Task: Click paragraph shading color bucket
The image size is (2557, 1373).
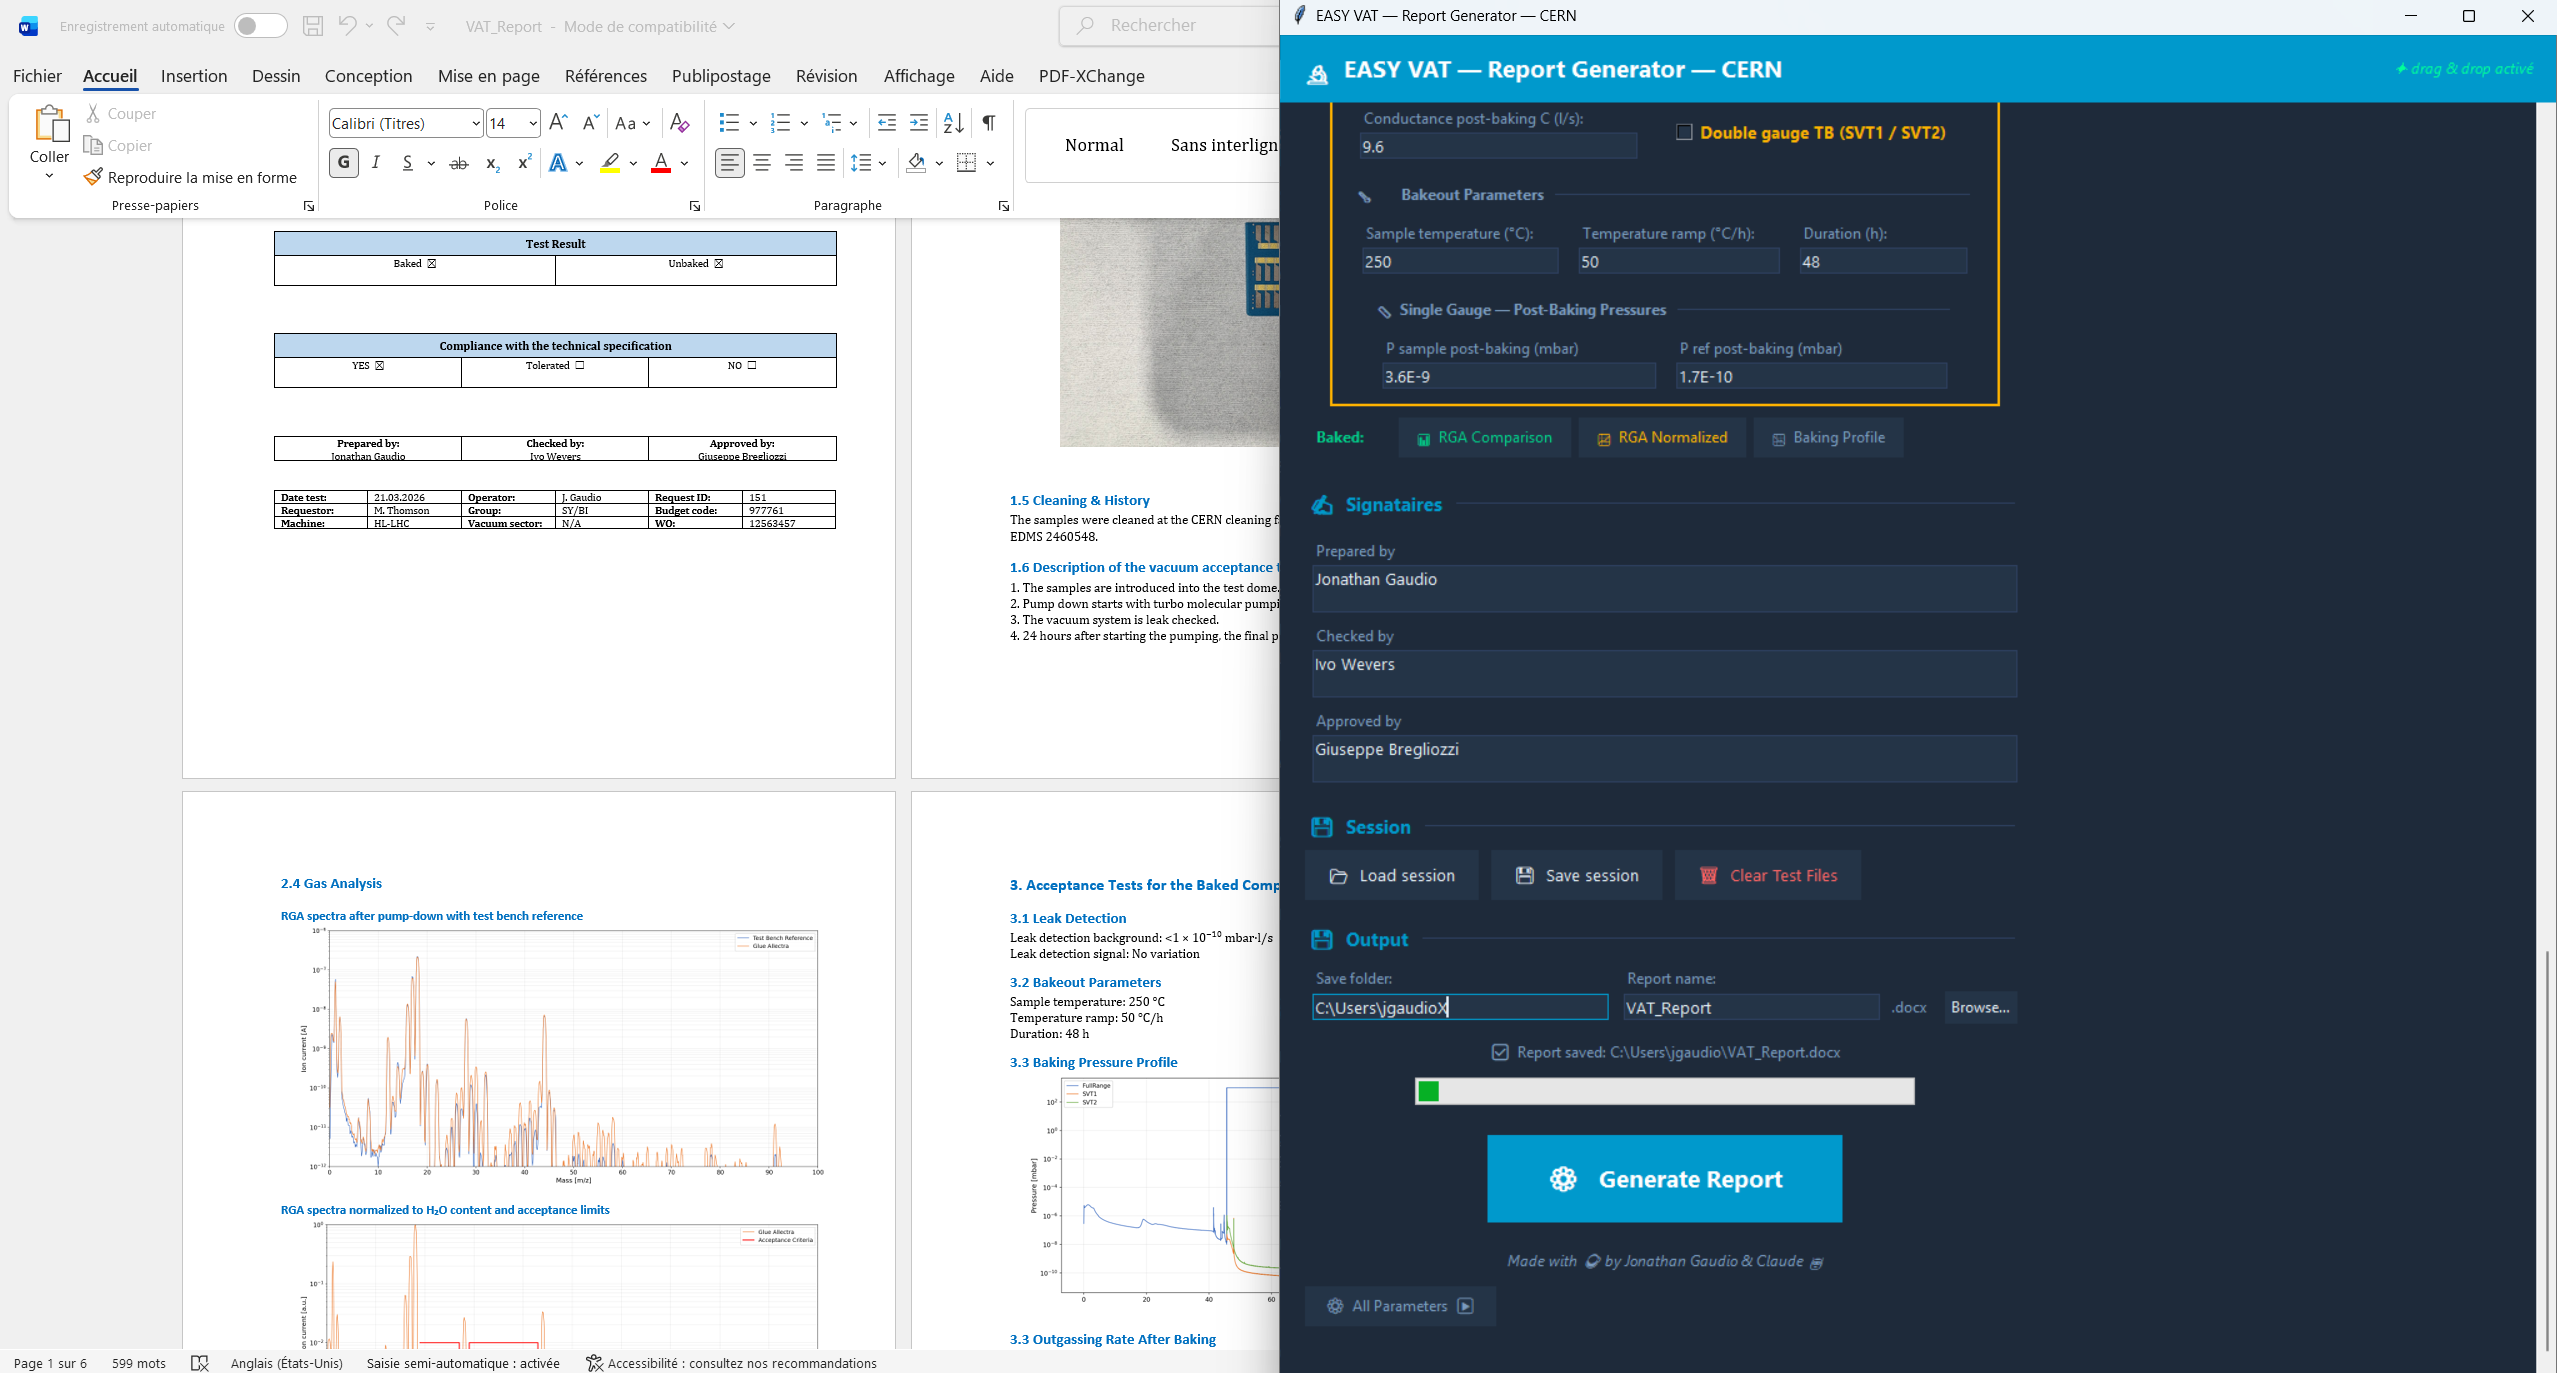Action: click(x=916, y=163)
